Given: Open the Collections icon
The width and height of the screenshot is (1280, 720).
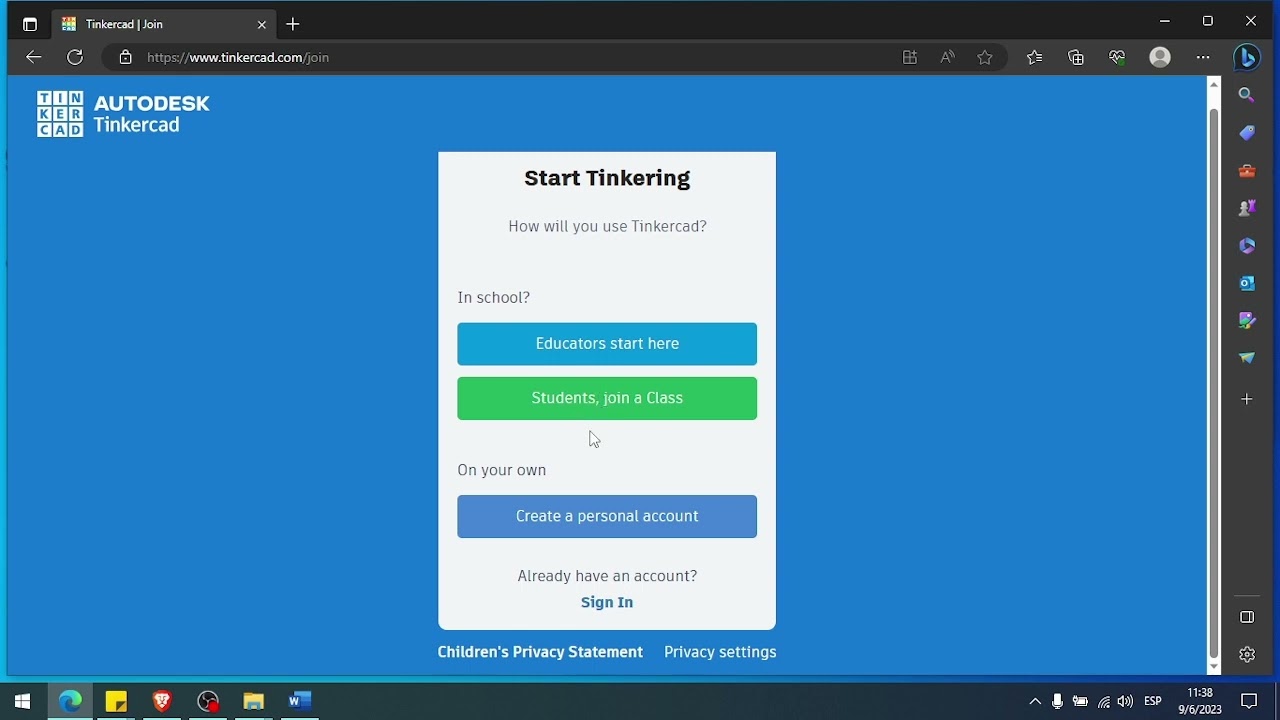Looking at the screenshot, I should coord(1076,57).
